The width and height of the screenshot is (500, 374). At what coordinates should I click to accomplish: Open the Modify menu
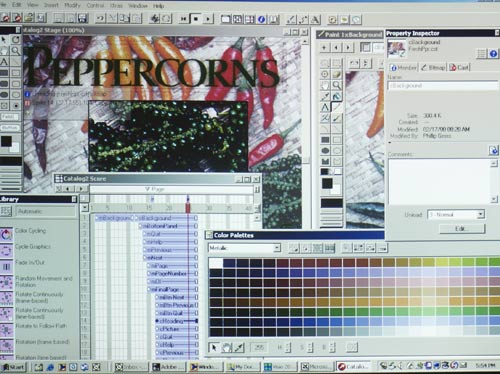pos(72,5)
